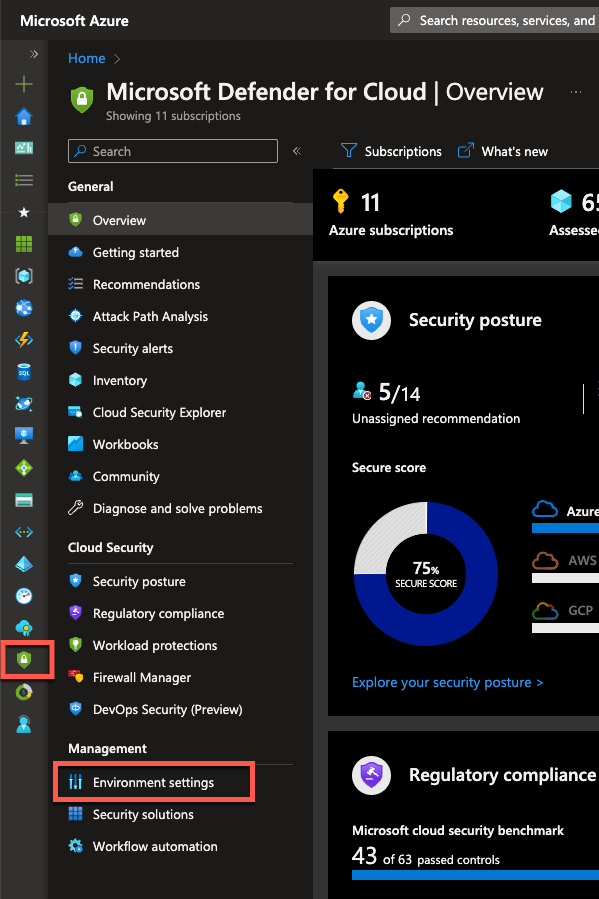Click Microsoft cloud security benchmark text
The width and height of the screenshot is (599, 899).
458,830
